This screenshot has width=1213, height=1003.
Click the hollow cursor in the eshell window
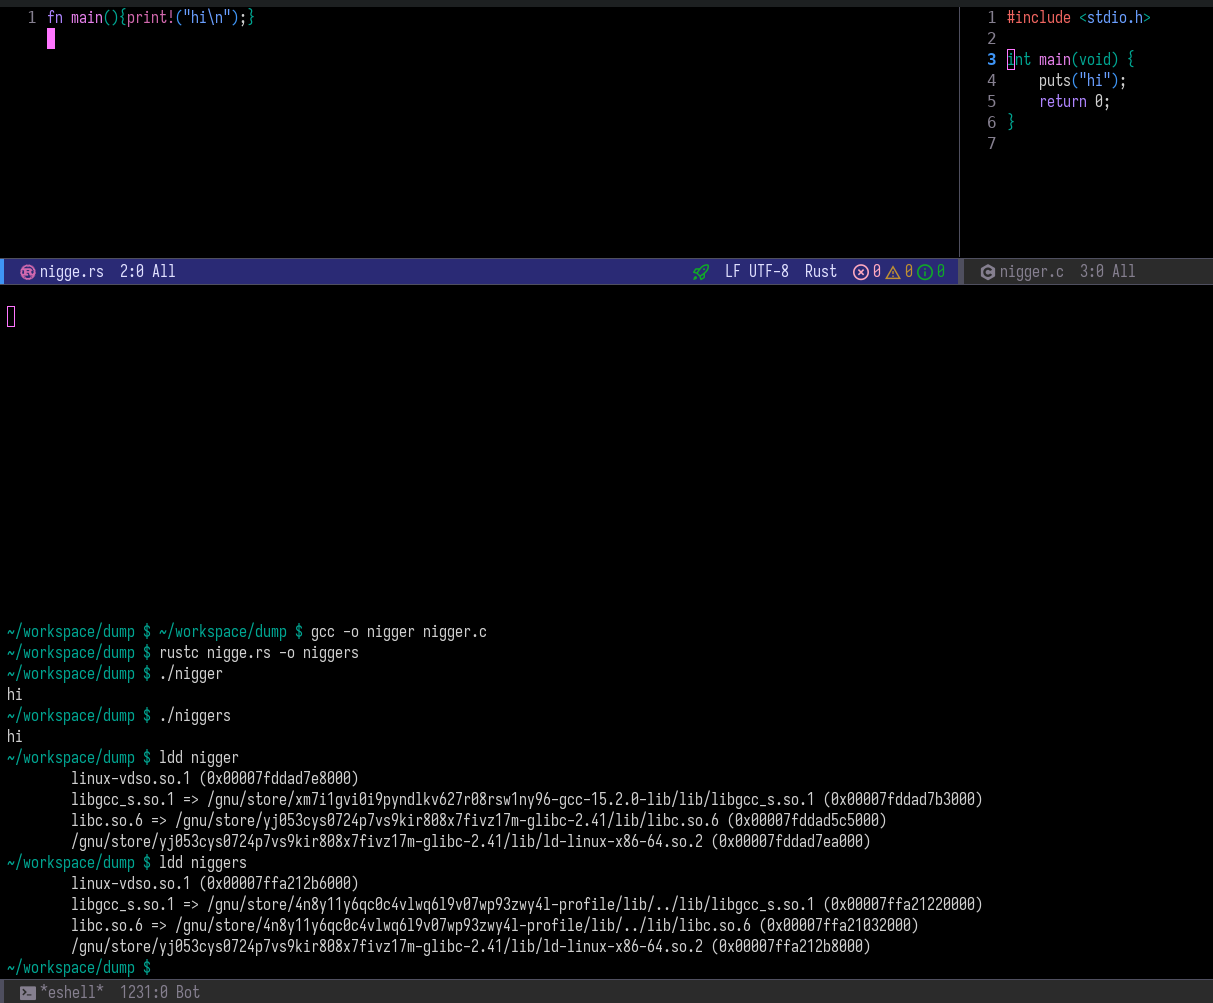(11, 316)
